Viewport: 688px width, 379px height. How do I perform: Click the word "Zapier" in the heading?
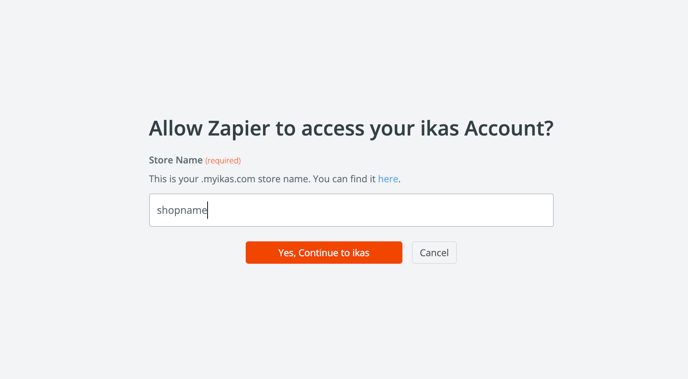tap(239, 129)
